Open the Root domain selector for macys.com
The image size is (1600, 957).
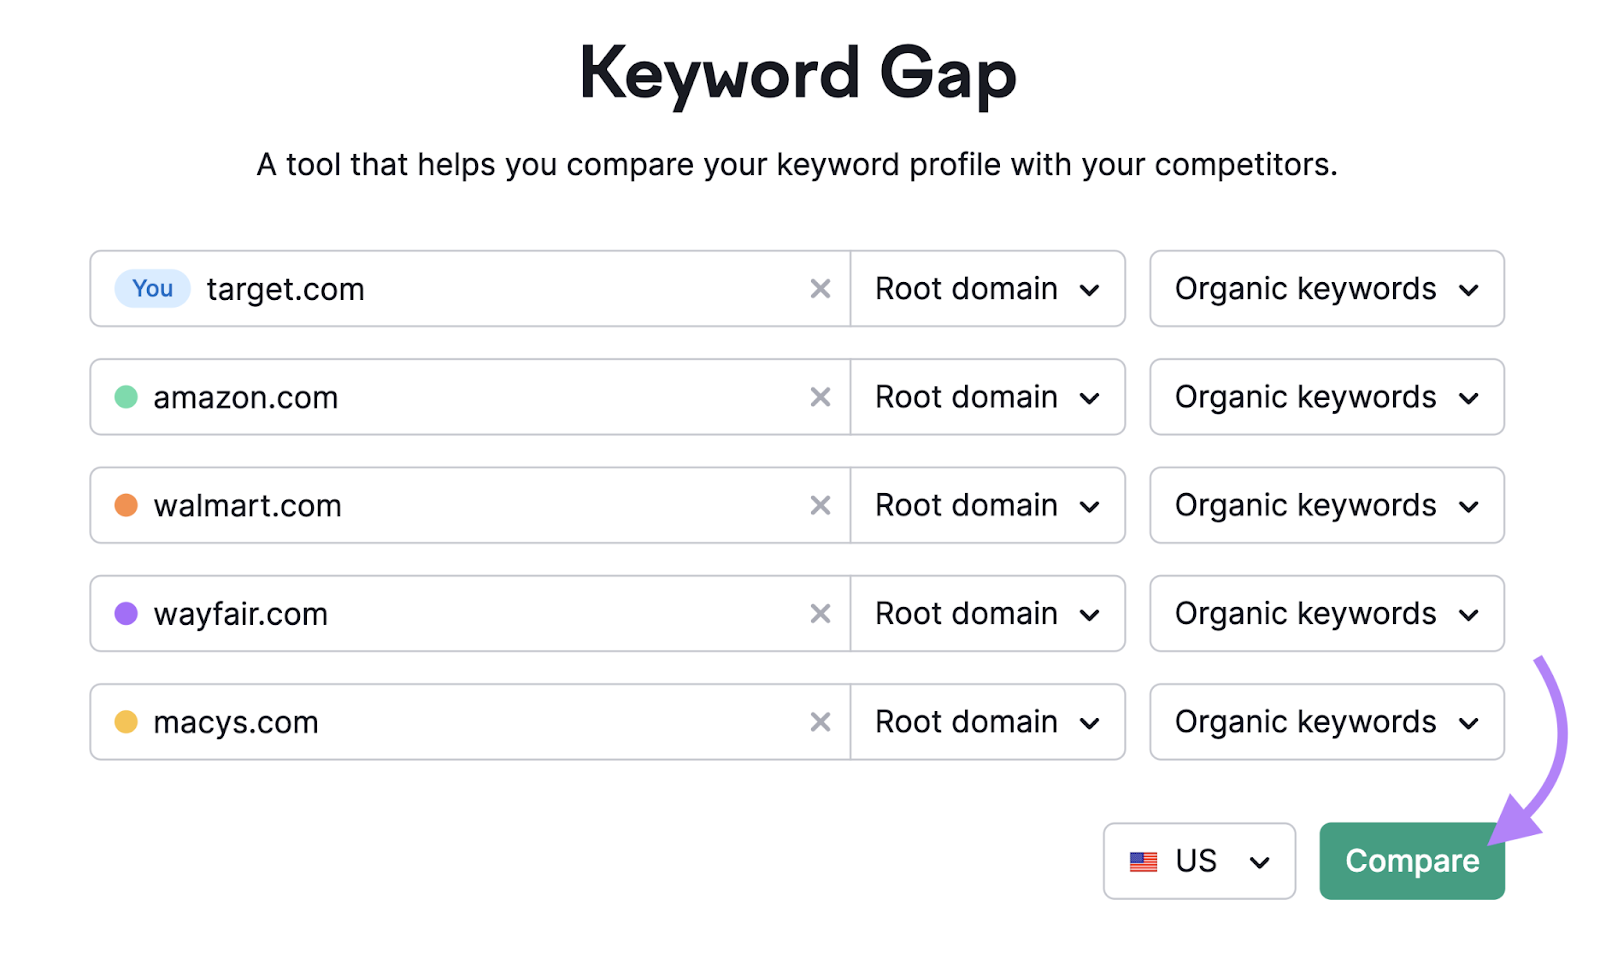[988, 722]
